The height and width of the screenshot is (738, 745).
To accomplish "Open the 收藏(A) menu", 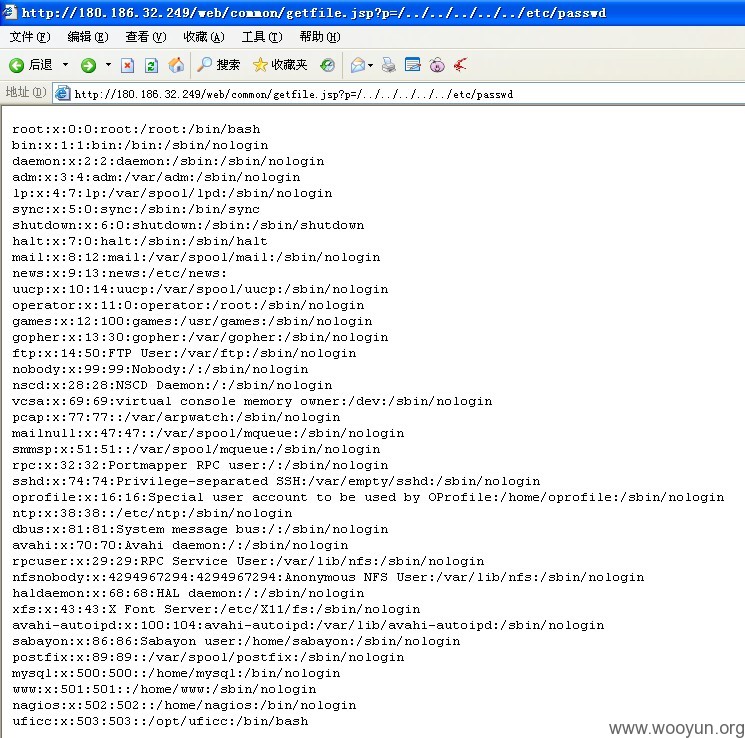I will coord(204,37).
